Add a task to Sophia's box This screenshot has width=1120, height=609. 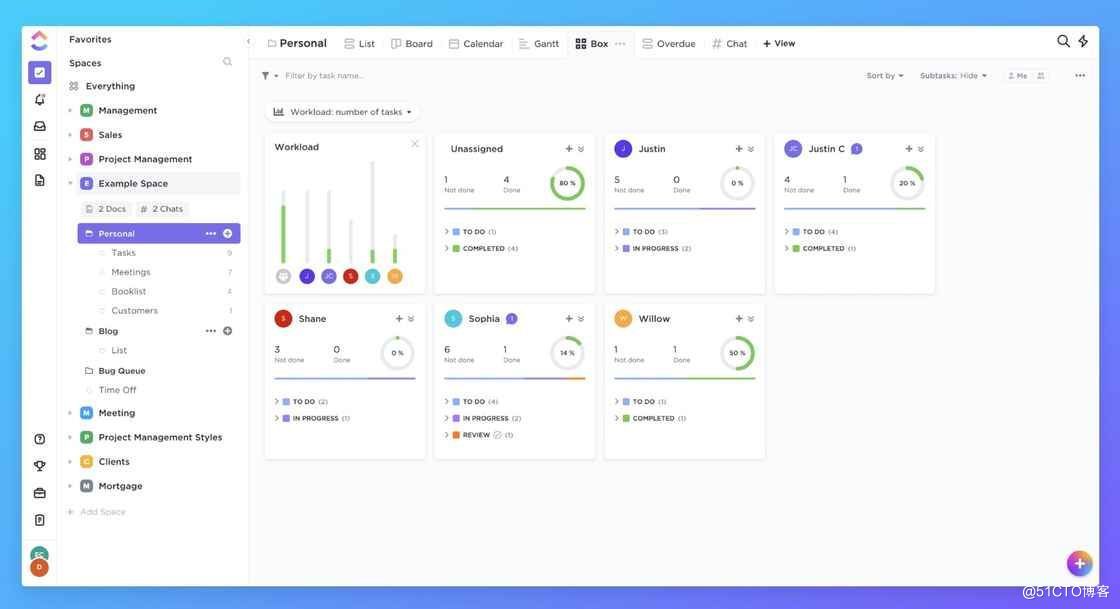[569, 318]
